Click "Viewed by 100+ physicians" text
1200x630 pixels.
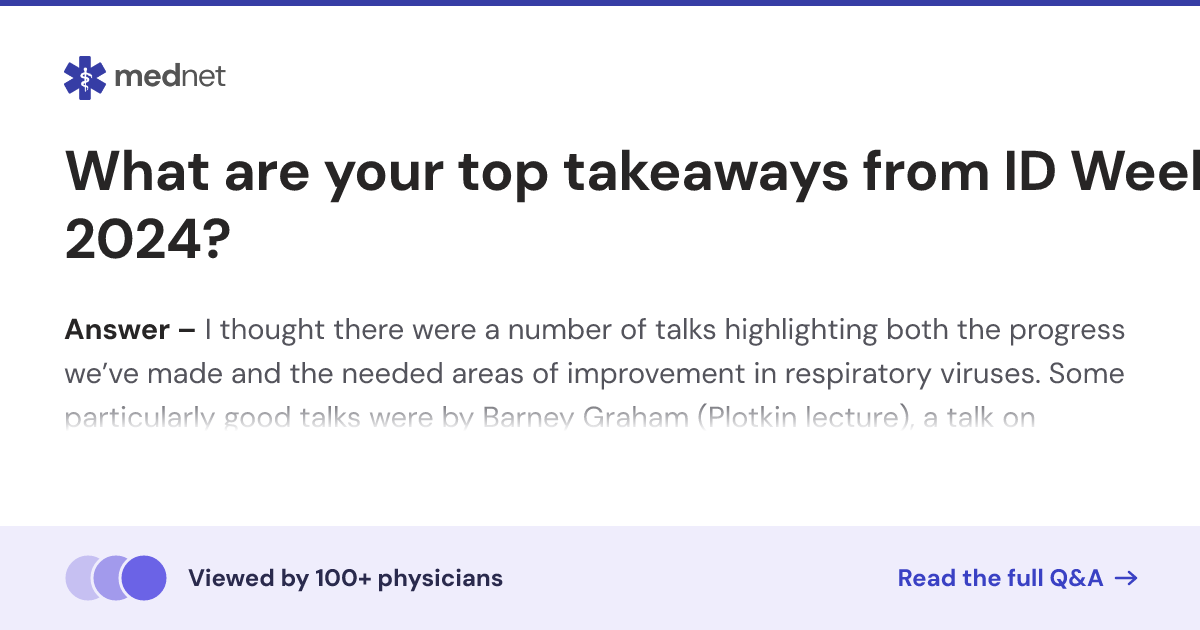345,578
